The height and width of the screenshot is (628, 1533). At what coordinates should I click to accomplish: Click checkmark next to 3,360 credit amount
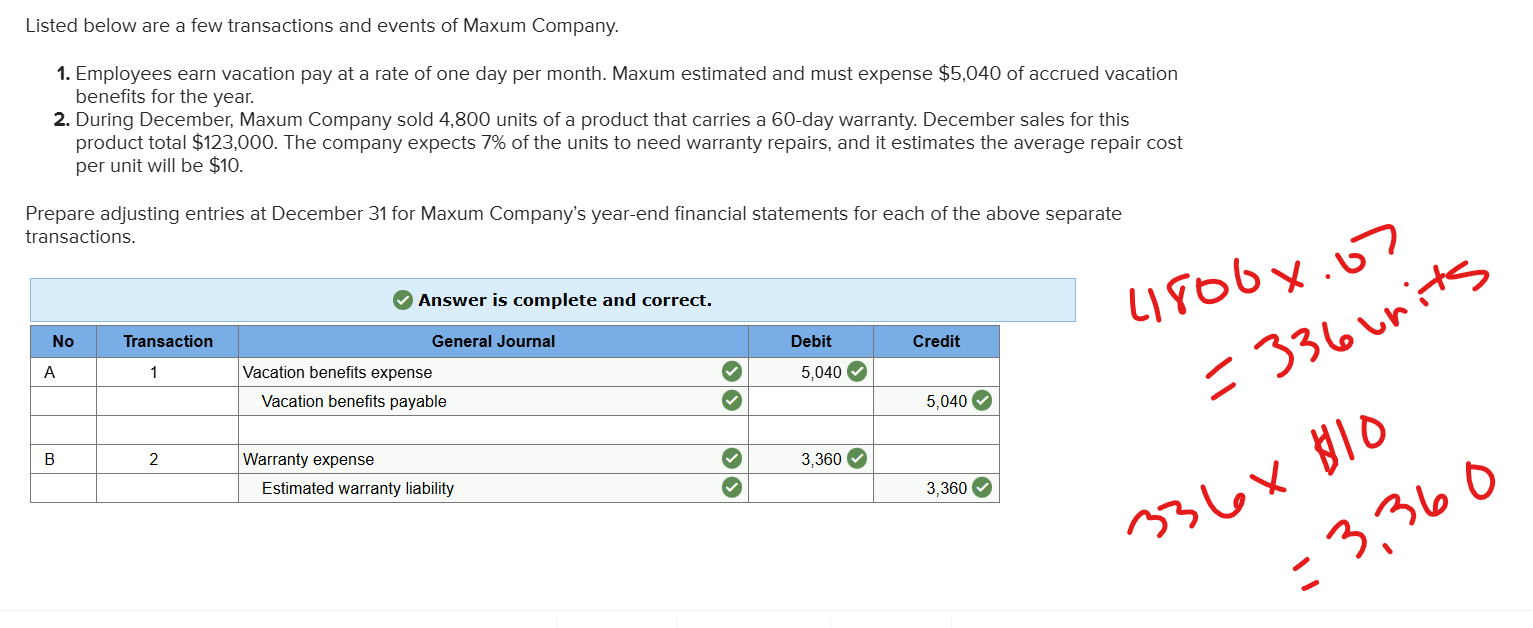pos(982,488)
